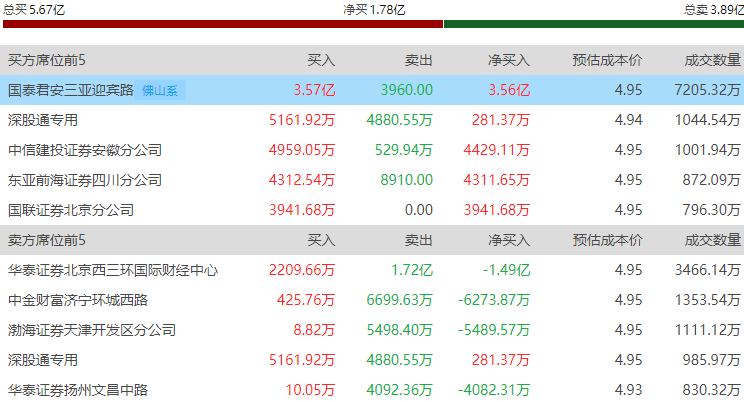
Task: Click the 1353.54万 volume cell
Action: [707, 300]
